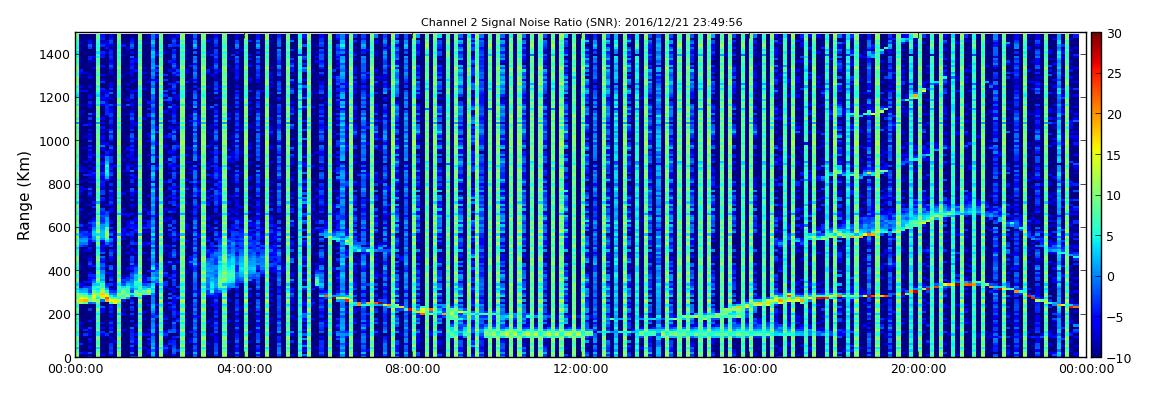Click the 800 tick on the range axis
This screenshot has width=1150, height=407.
click(x=59, y=184)
